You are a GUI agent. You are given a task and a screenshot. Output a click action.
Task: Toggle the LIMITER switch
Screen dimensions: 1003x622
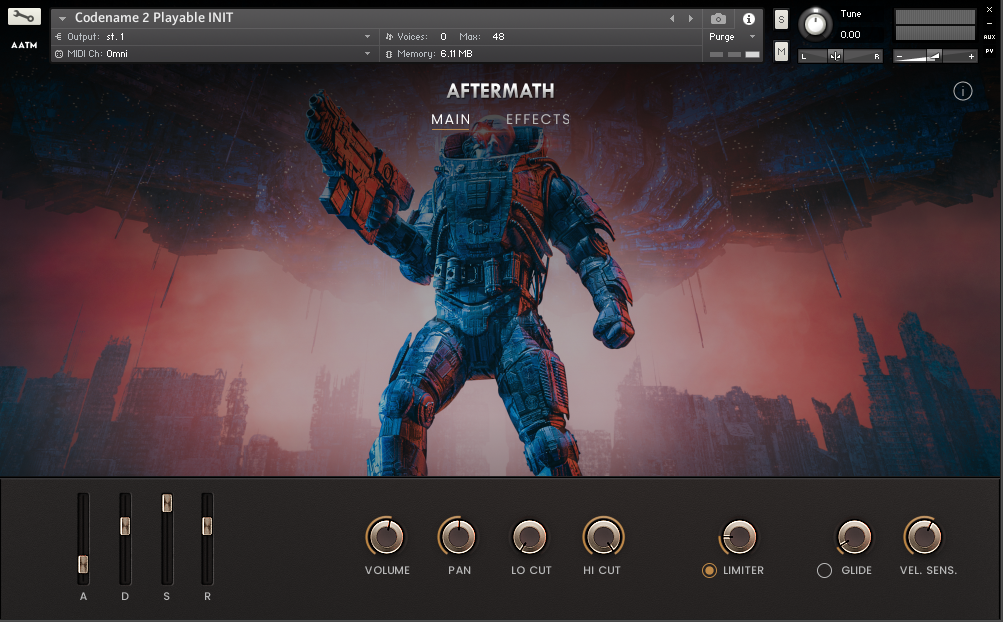710,570
